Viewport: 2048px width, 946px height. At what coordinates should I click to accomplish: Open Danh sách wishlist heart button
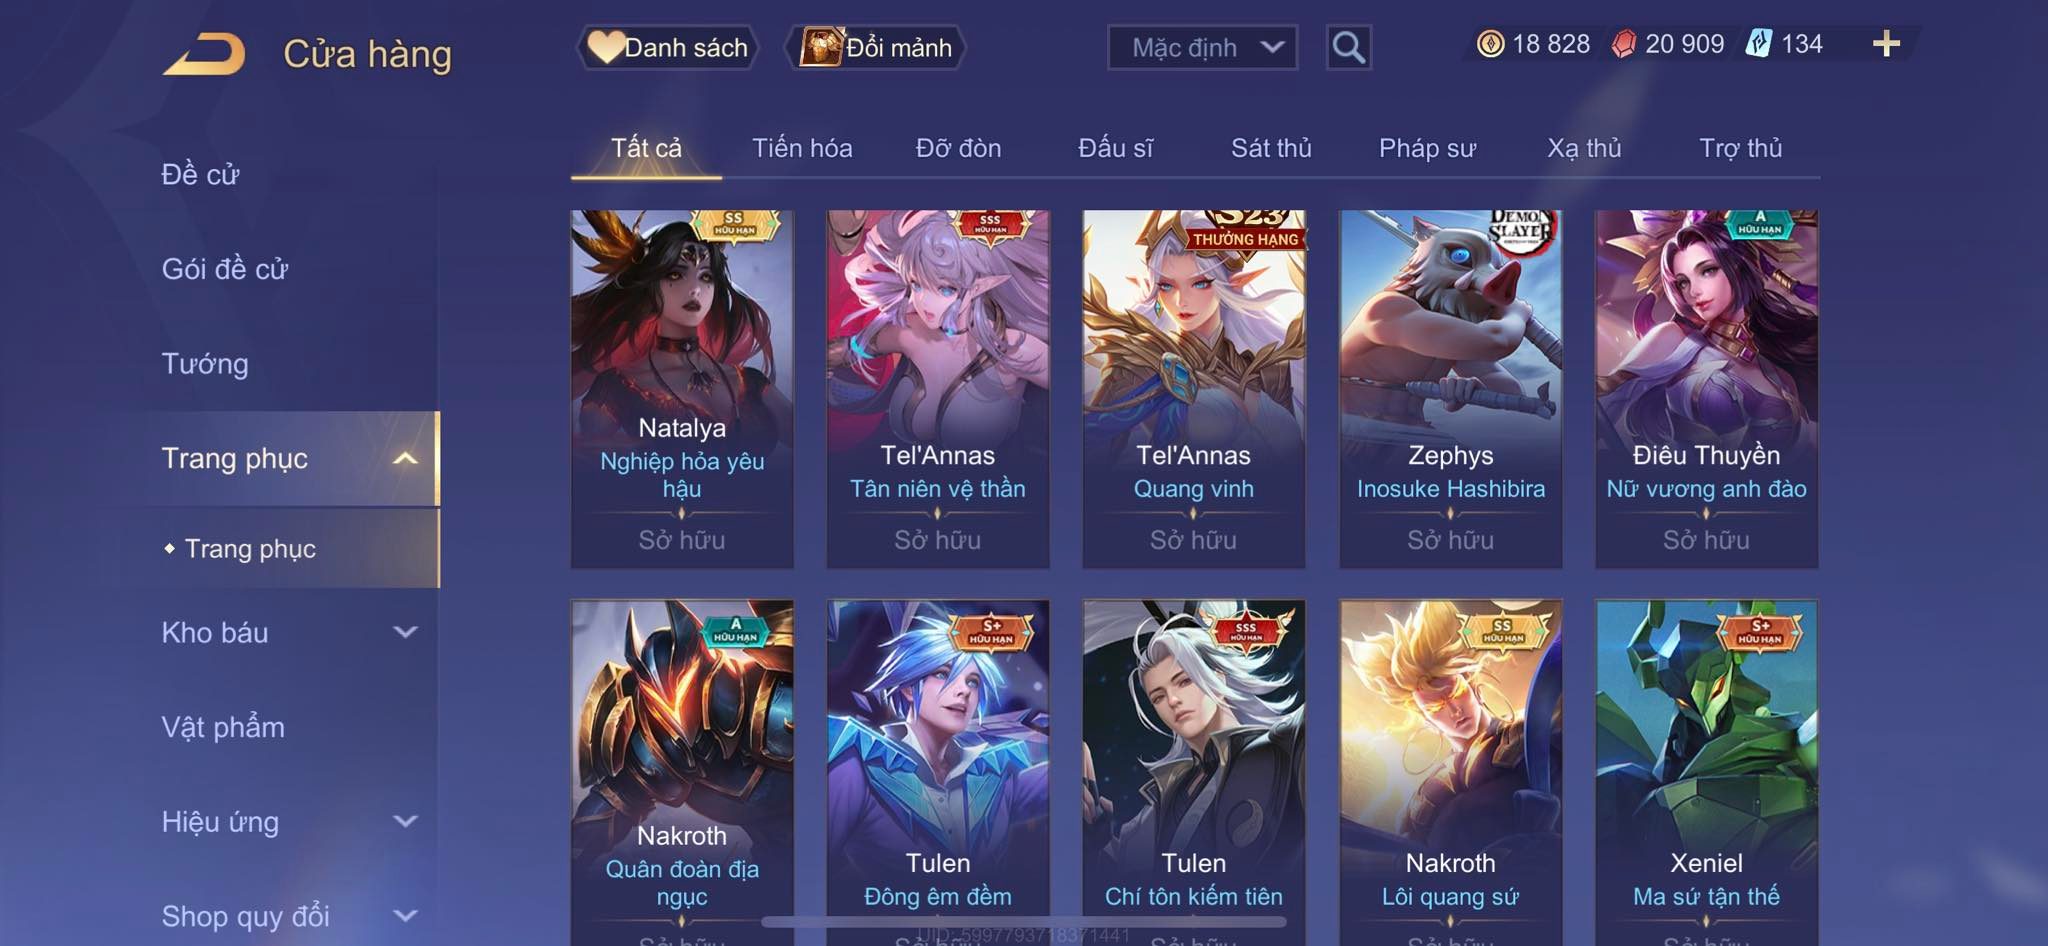[667, 47]
